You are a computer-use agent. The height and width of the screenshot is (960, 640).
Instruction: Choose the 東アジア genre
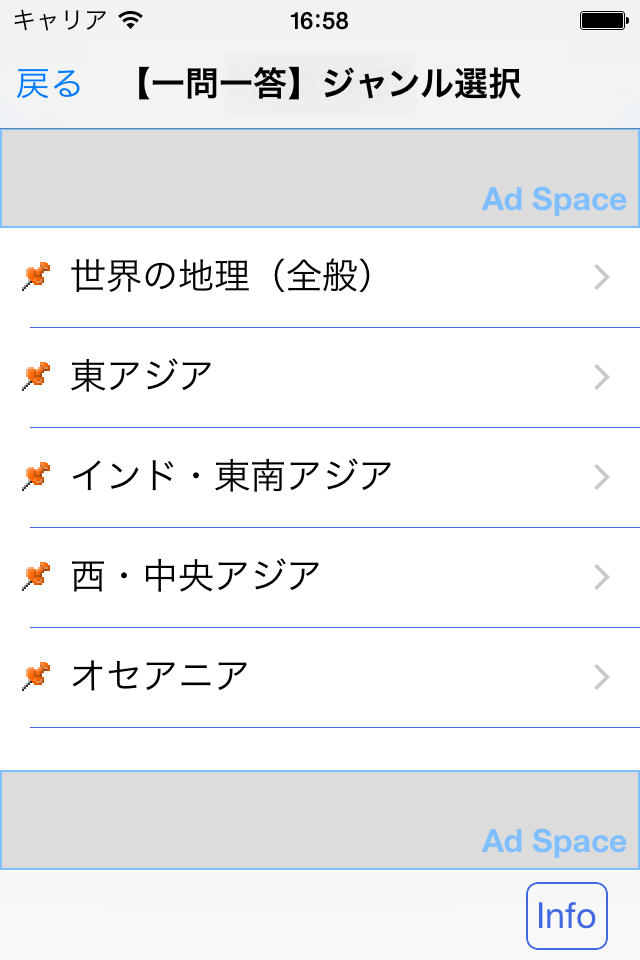(x=142, y=377)
